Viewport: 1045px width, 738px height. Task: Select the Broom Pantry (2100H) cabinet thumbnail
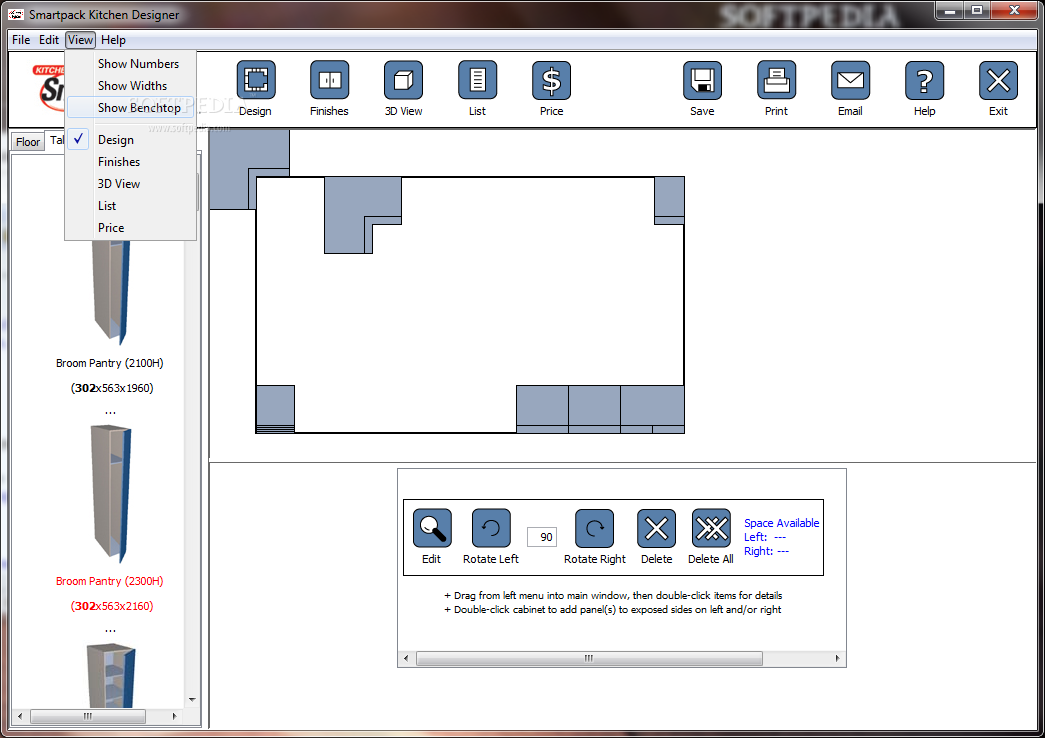click(x=111, y=292)
